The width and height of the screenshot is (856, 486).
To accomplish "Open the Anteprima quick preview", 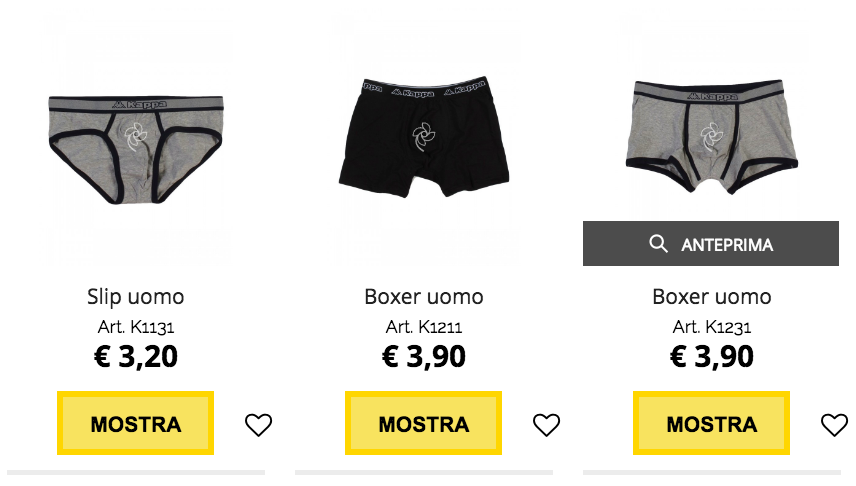I will [711, 244].
